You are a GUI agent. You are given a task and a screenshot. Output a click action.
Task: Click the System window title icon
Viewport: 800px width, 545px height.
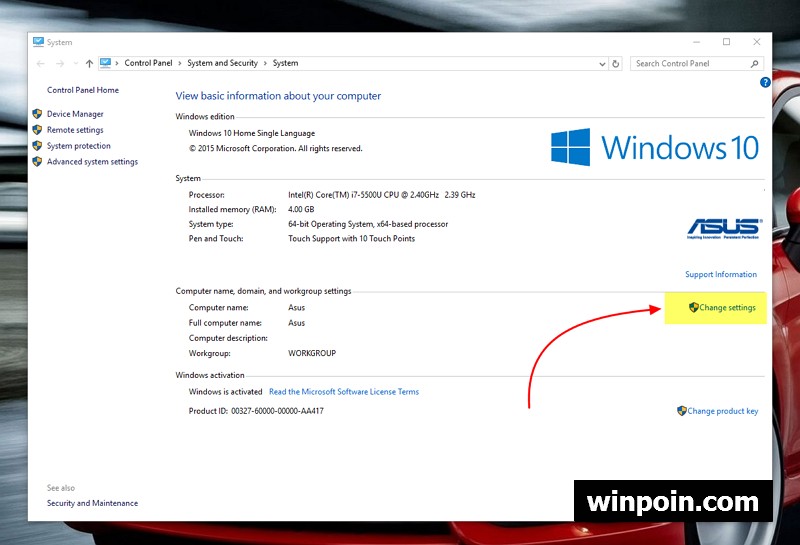38,42
